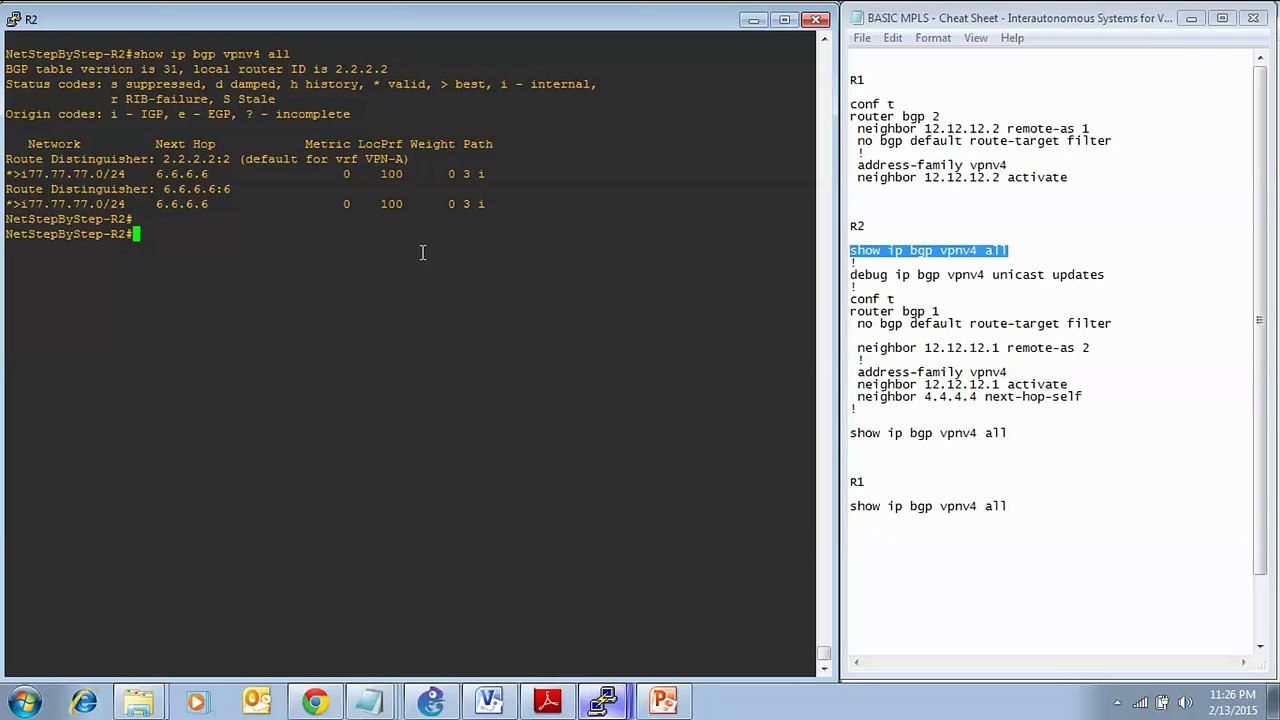
Task: Open the Notepad File menu
Action: (x=861, y=38)
